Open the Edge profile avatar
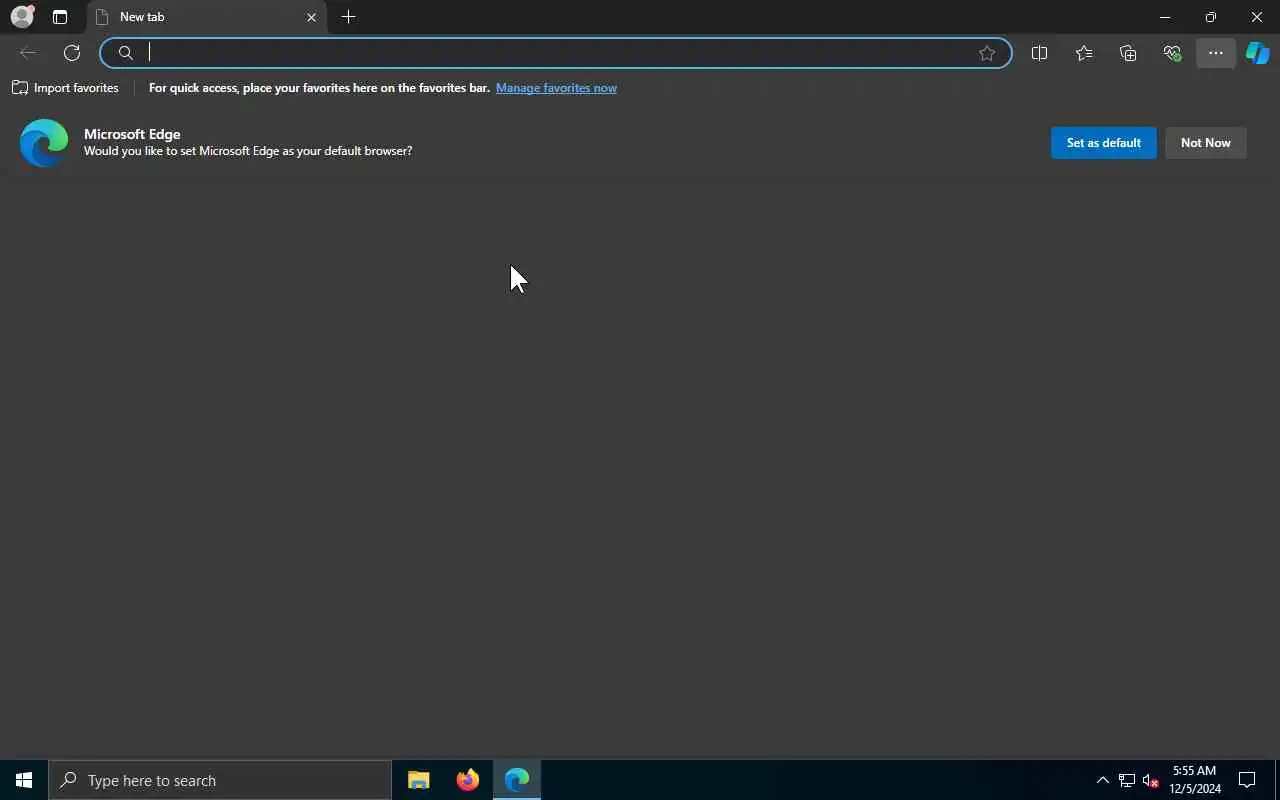This screenshot has height=800, width=1280. point(22,17)
